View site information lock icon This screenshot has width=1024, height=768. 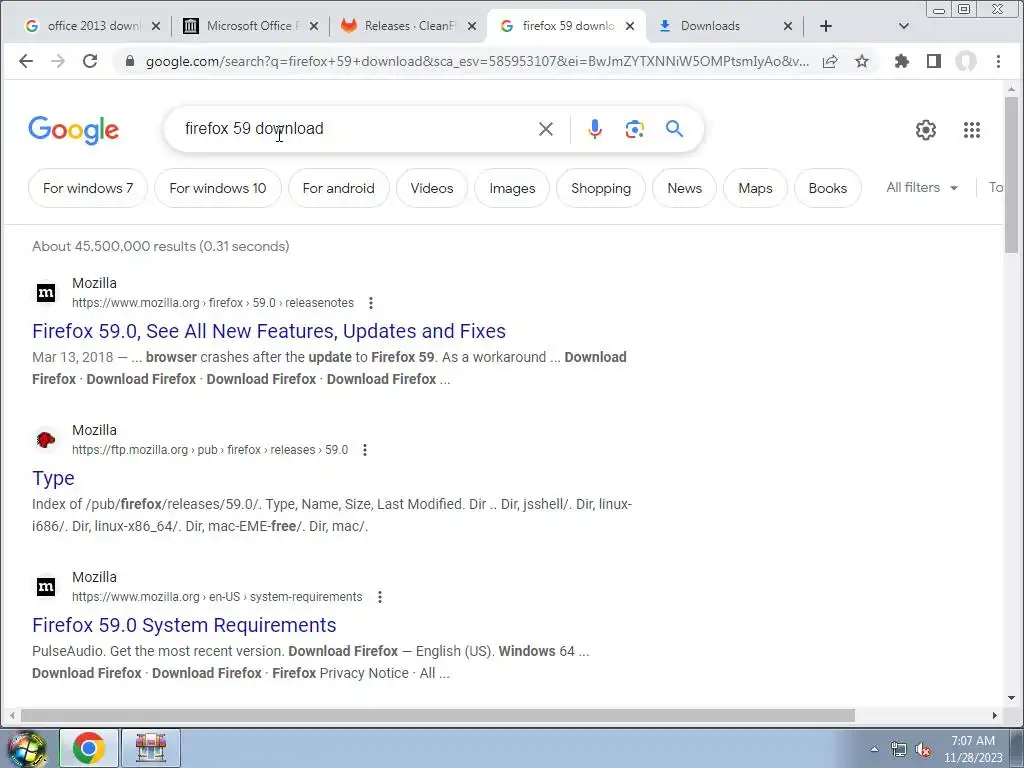(130, 61)
